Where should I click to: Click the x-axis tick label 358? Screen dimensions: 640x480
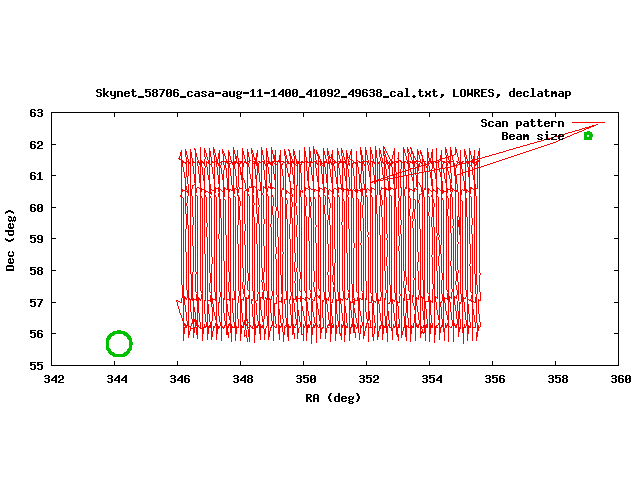coord(558,379)
